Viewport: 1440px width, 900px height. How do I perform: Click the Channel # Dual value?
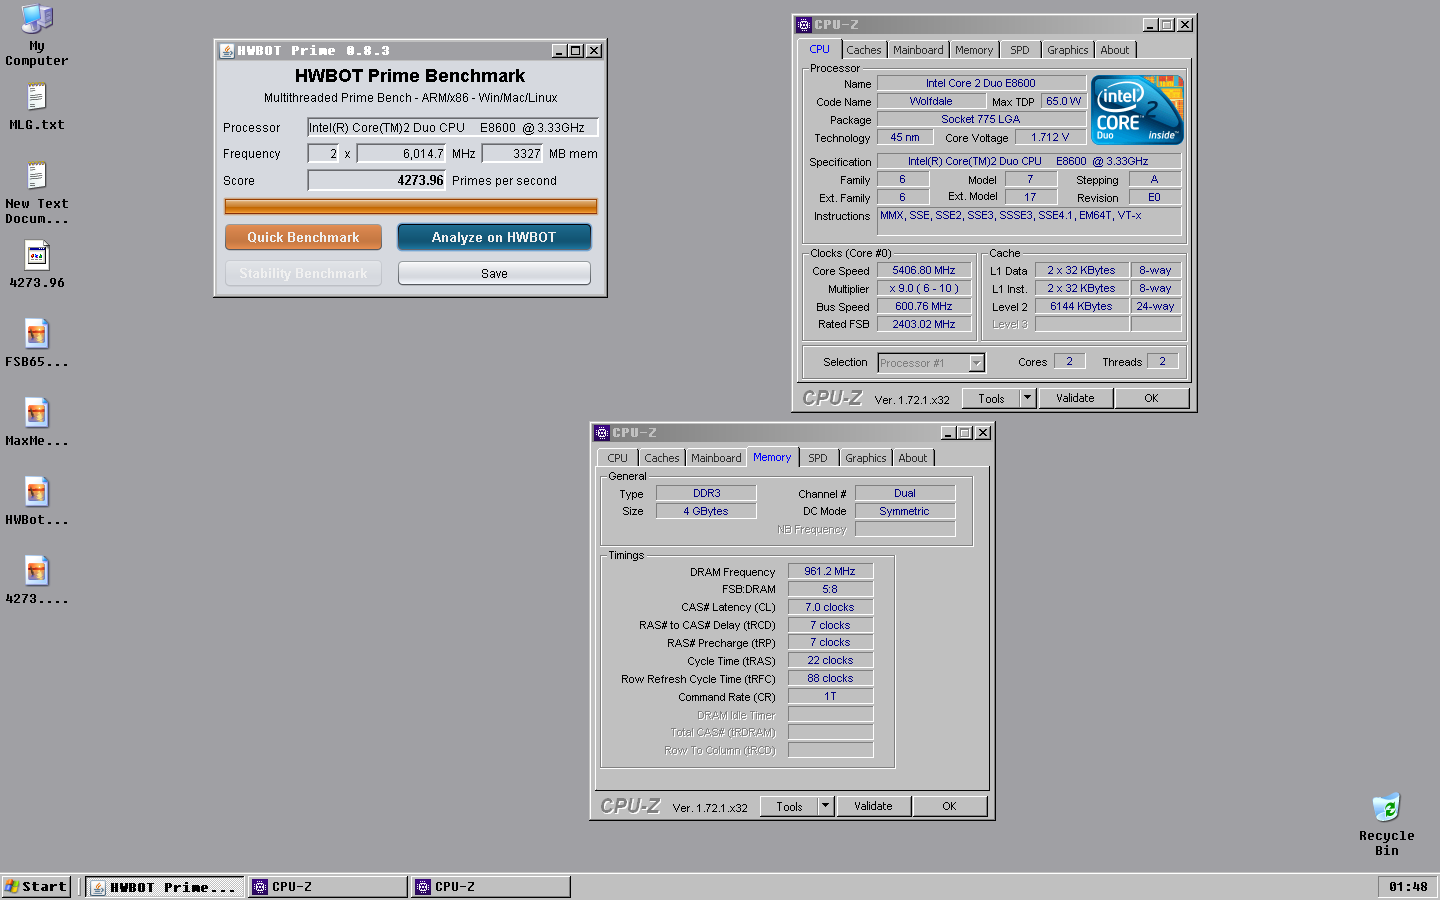[x=905, y=493]
